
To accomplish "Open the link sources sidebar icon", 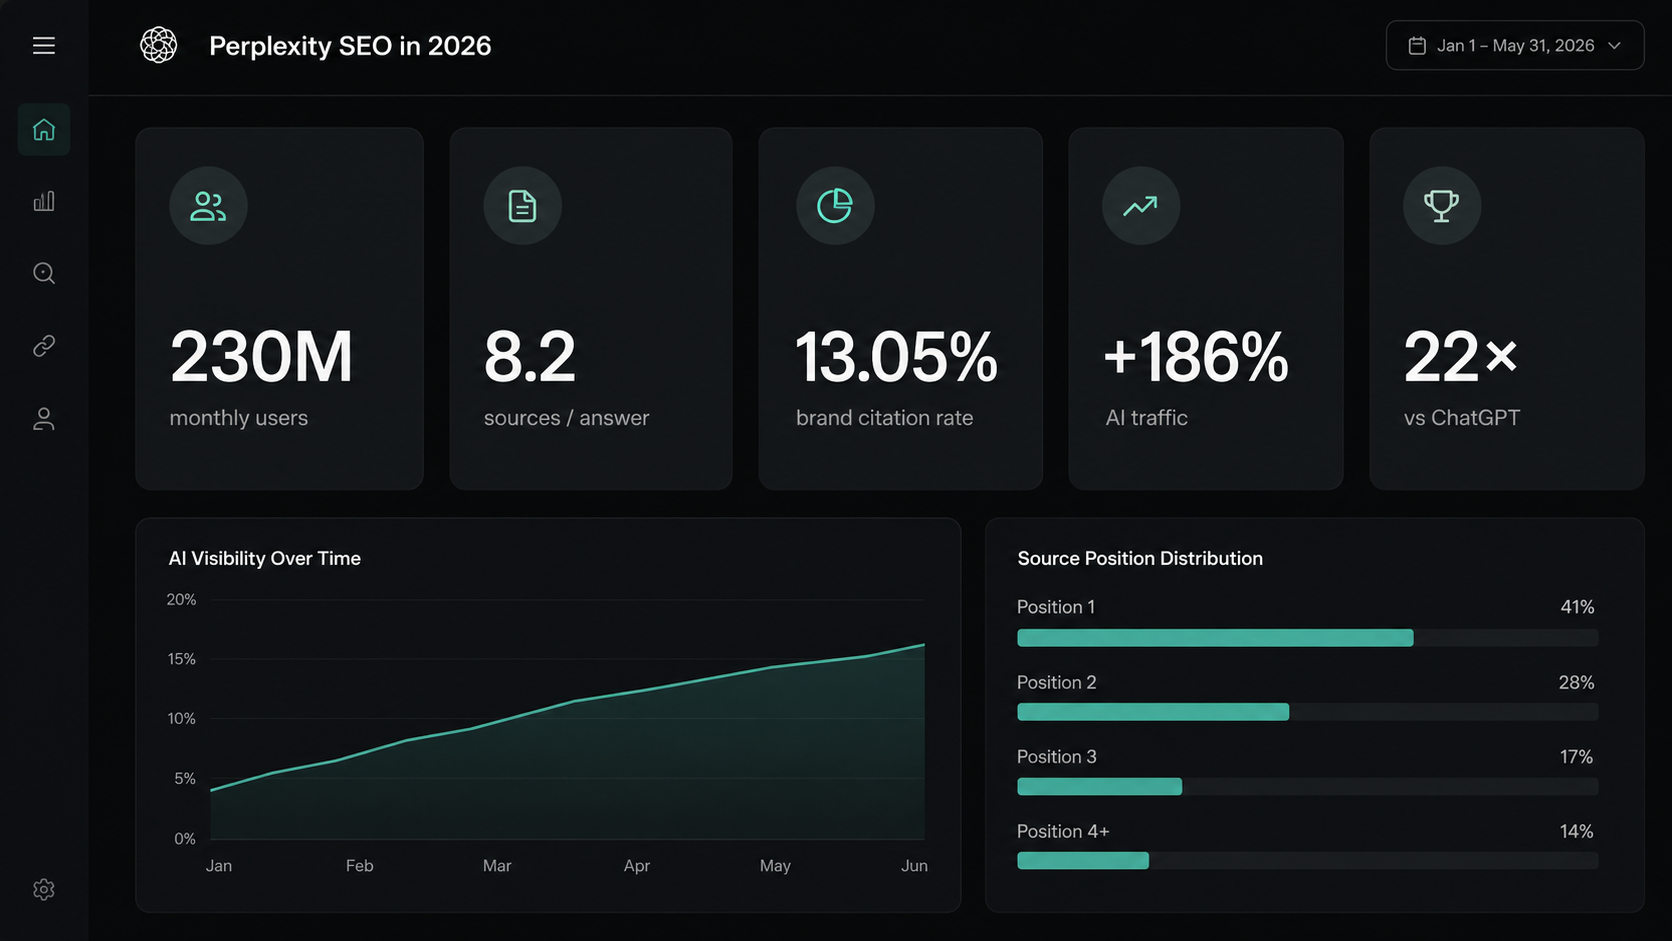I will pyautogui.click(x=44, y=346).
